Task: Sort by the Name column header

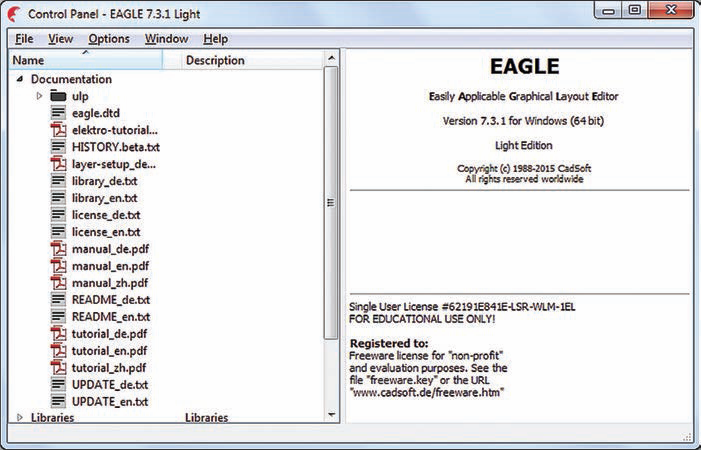Action: (85, 60)
